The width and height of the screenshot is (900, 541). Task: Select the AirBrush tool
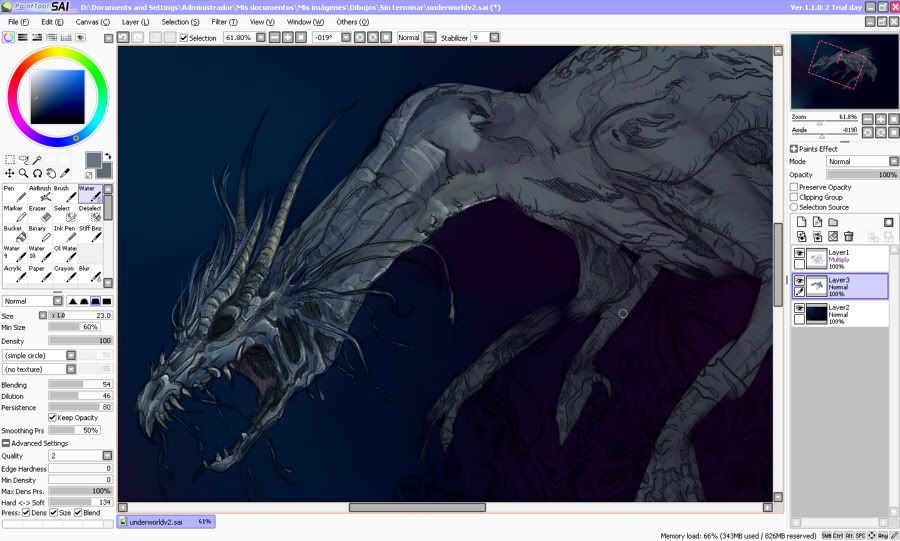pos(40,194)
